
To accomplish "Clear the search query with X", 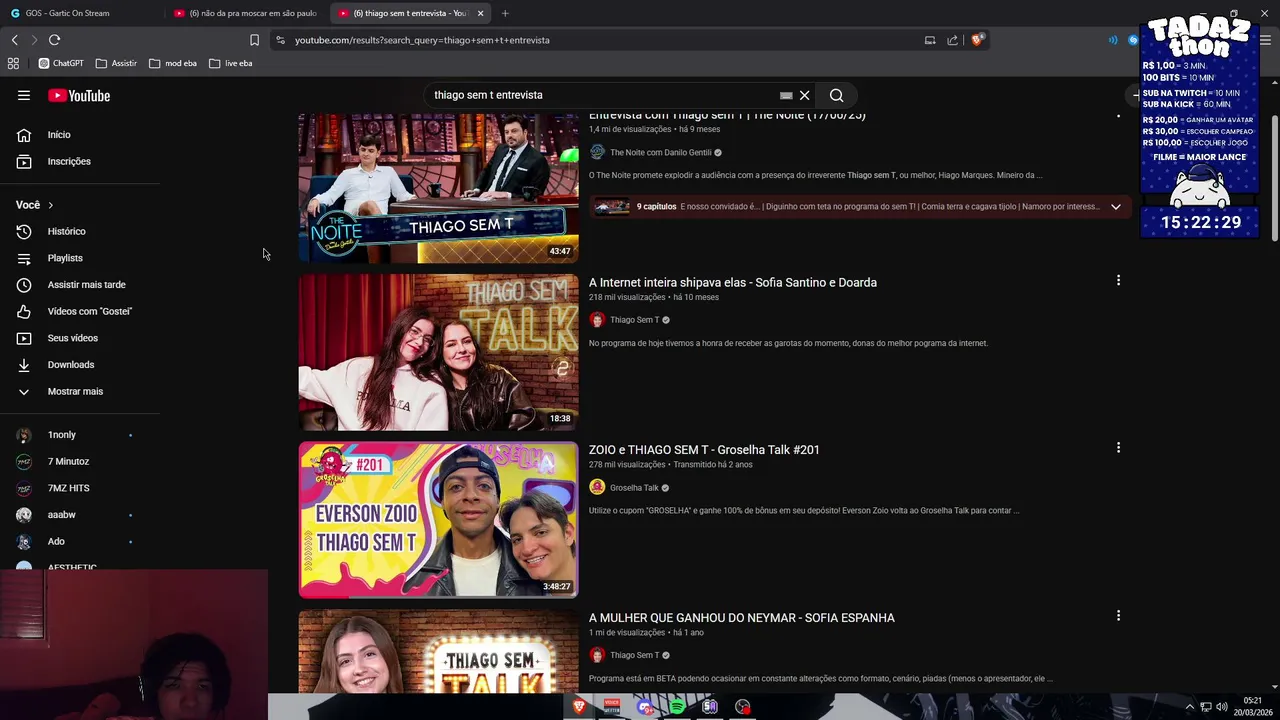I will pyautogui.click(x=804, y=95).
